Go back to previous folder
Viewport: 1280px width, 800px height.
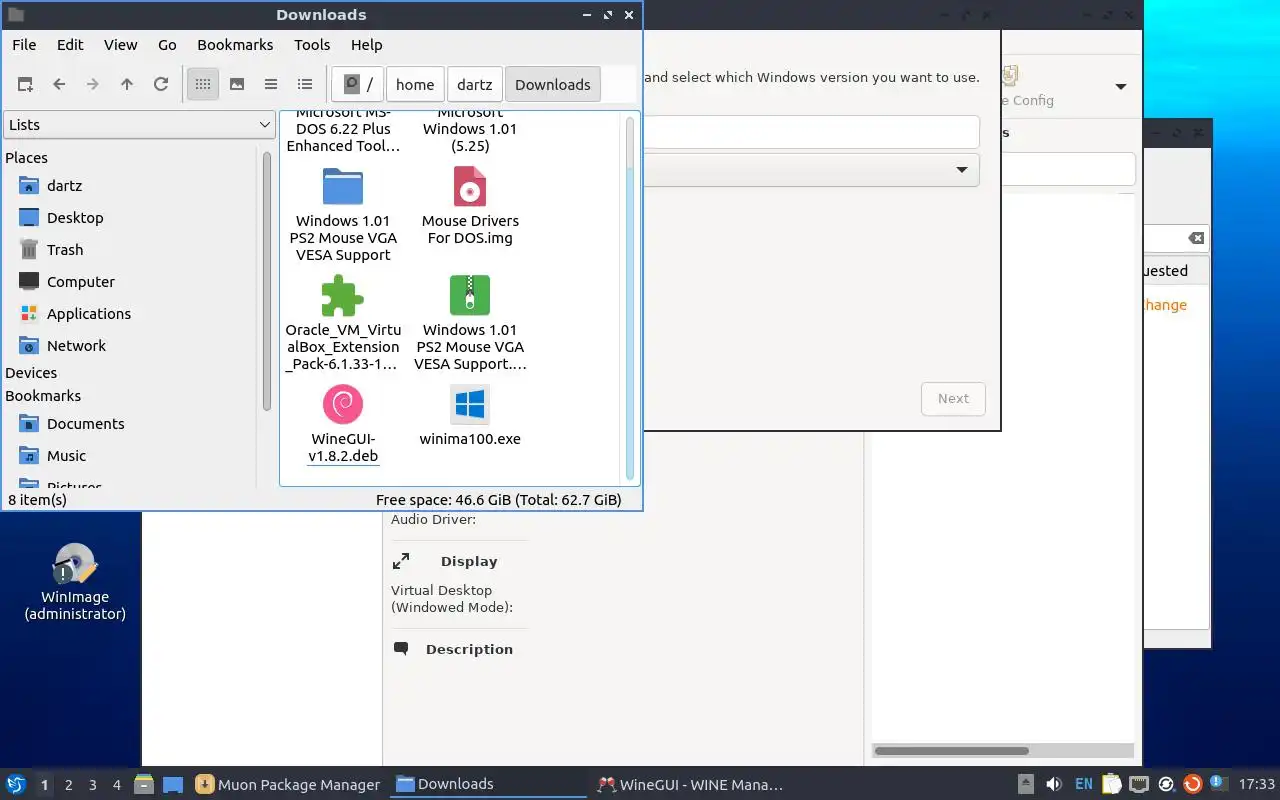pyautogui.click(x=59, y=85)
